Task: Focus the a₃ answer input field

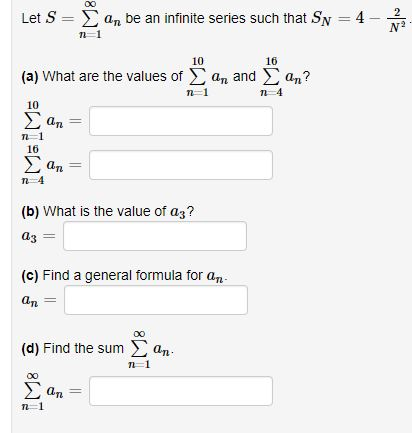Action: point(155,236)
